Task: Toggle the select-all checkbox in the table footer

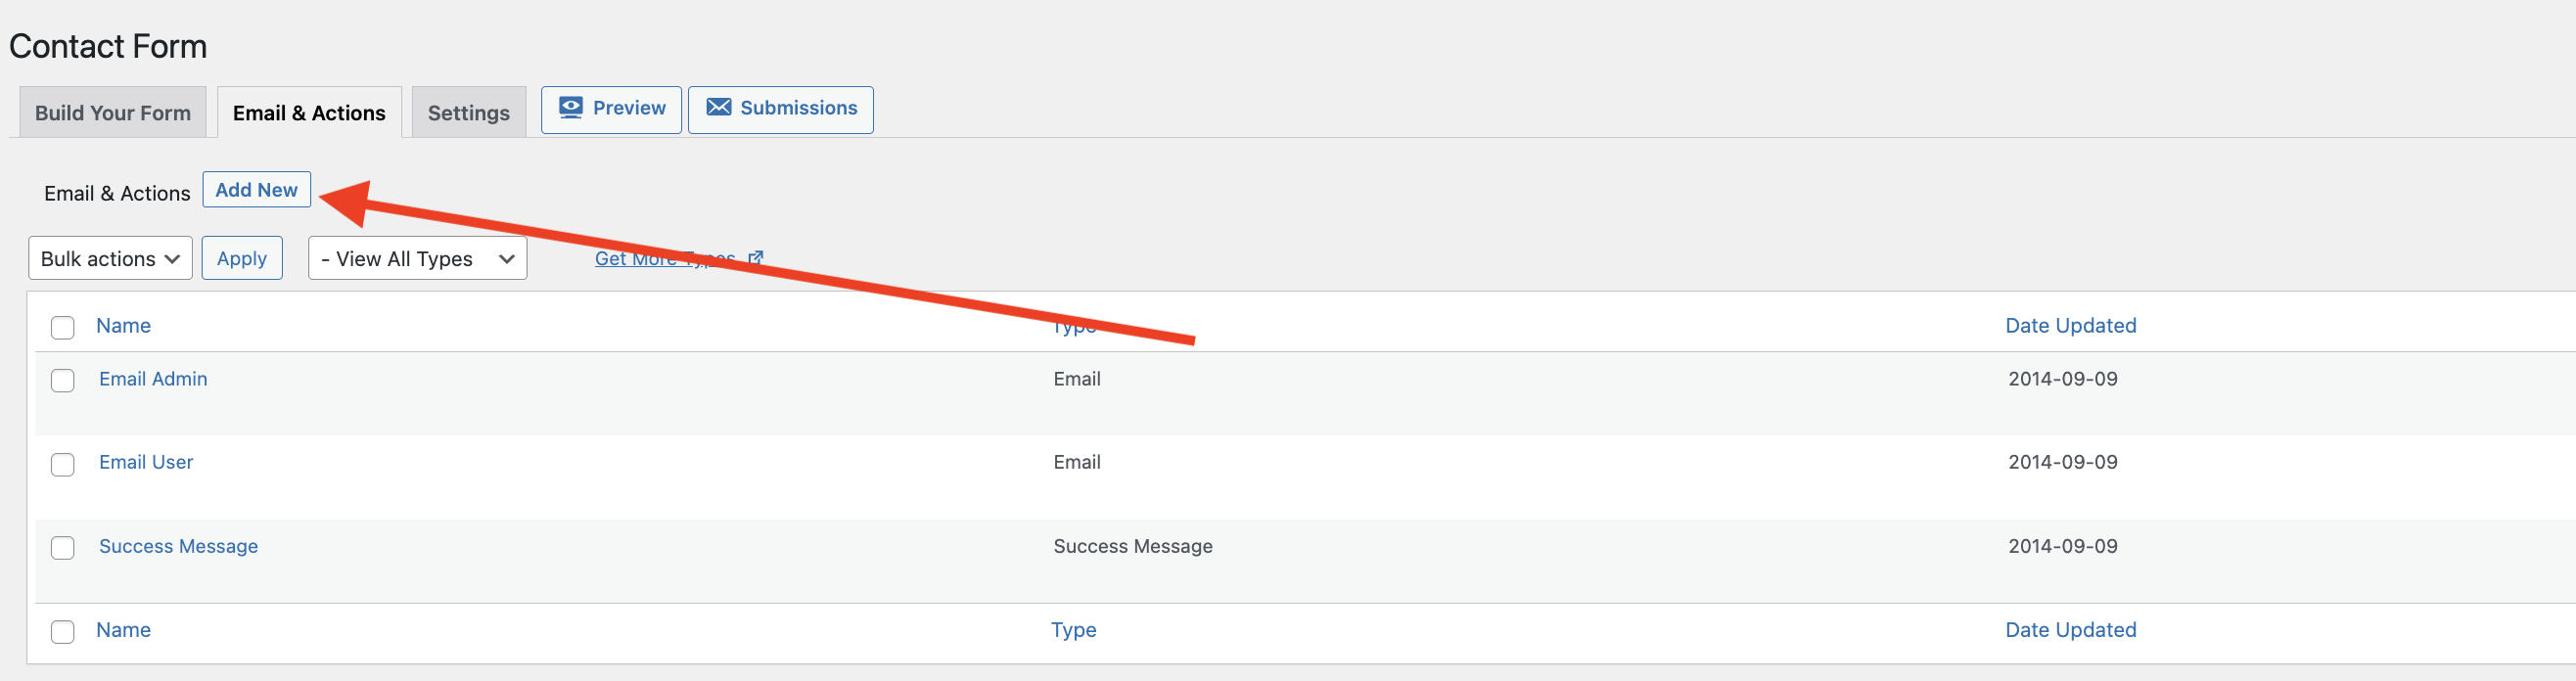Action: [63, 632]
